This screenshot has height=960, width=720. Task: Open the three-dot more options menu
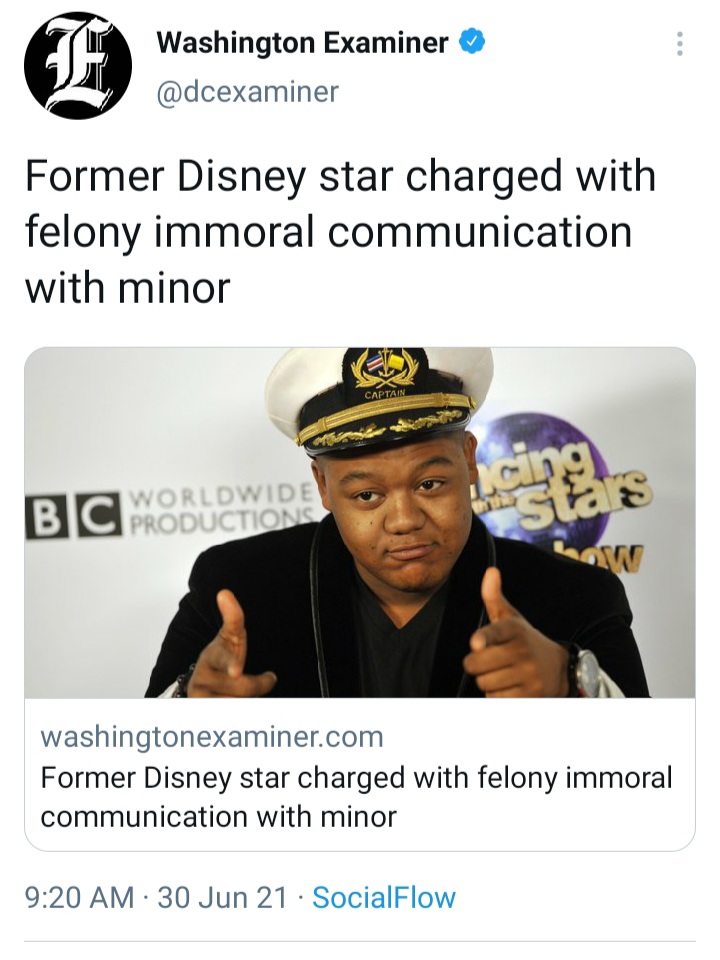[679, 44]
